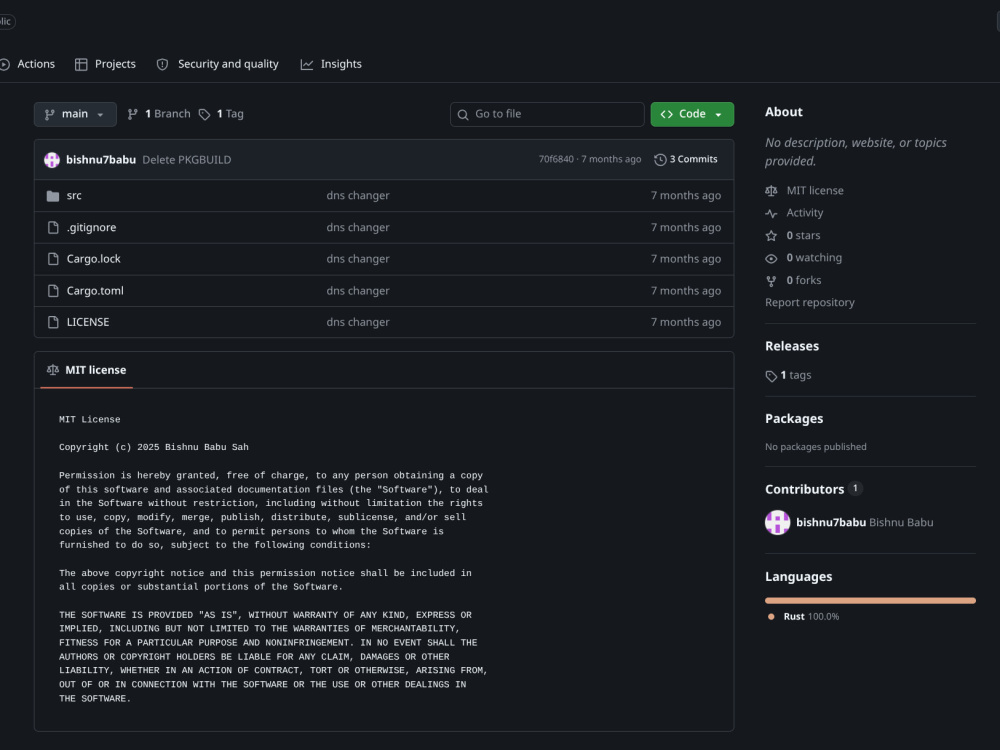Click the search icon in Go to file
The width and height of the screenshot is (1000, 750).
pyautogui.click(x=463, y=115)
